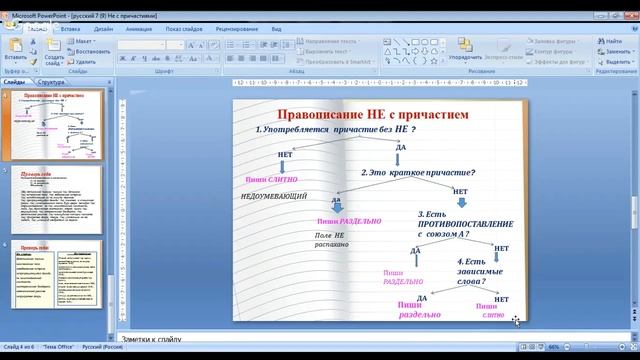Toggle Bold (Ж) formatting

(122, 59)
